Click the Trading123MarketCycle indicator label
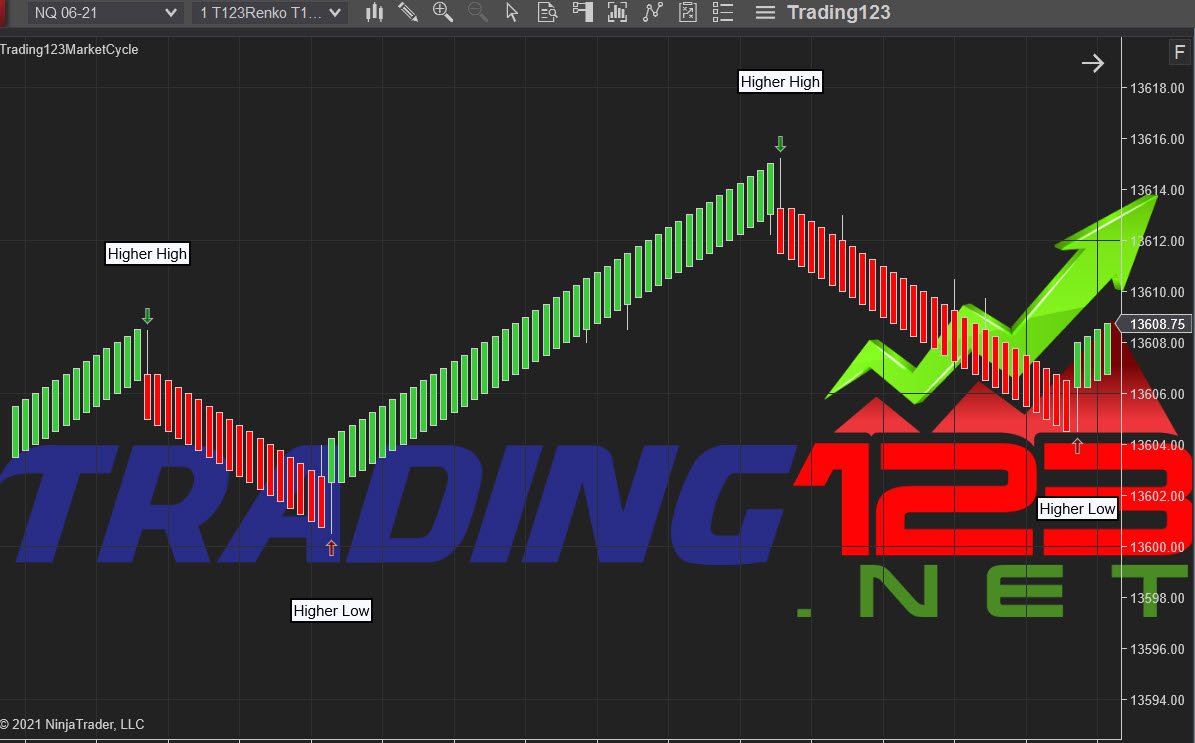This screenshot has width=1195, height=743. [69, 50]
